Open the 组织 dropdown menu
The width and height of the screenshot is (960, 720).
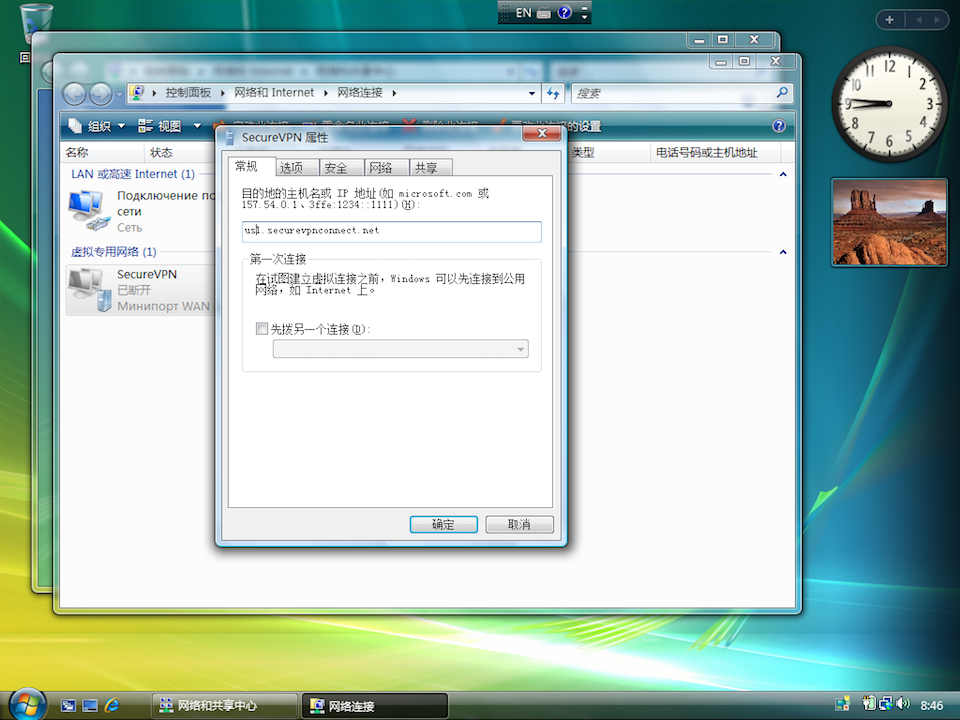[x=97, y=126]
